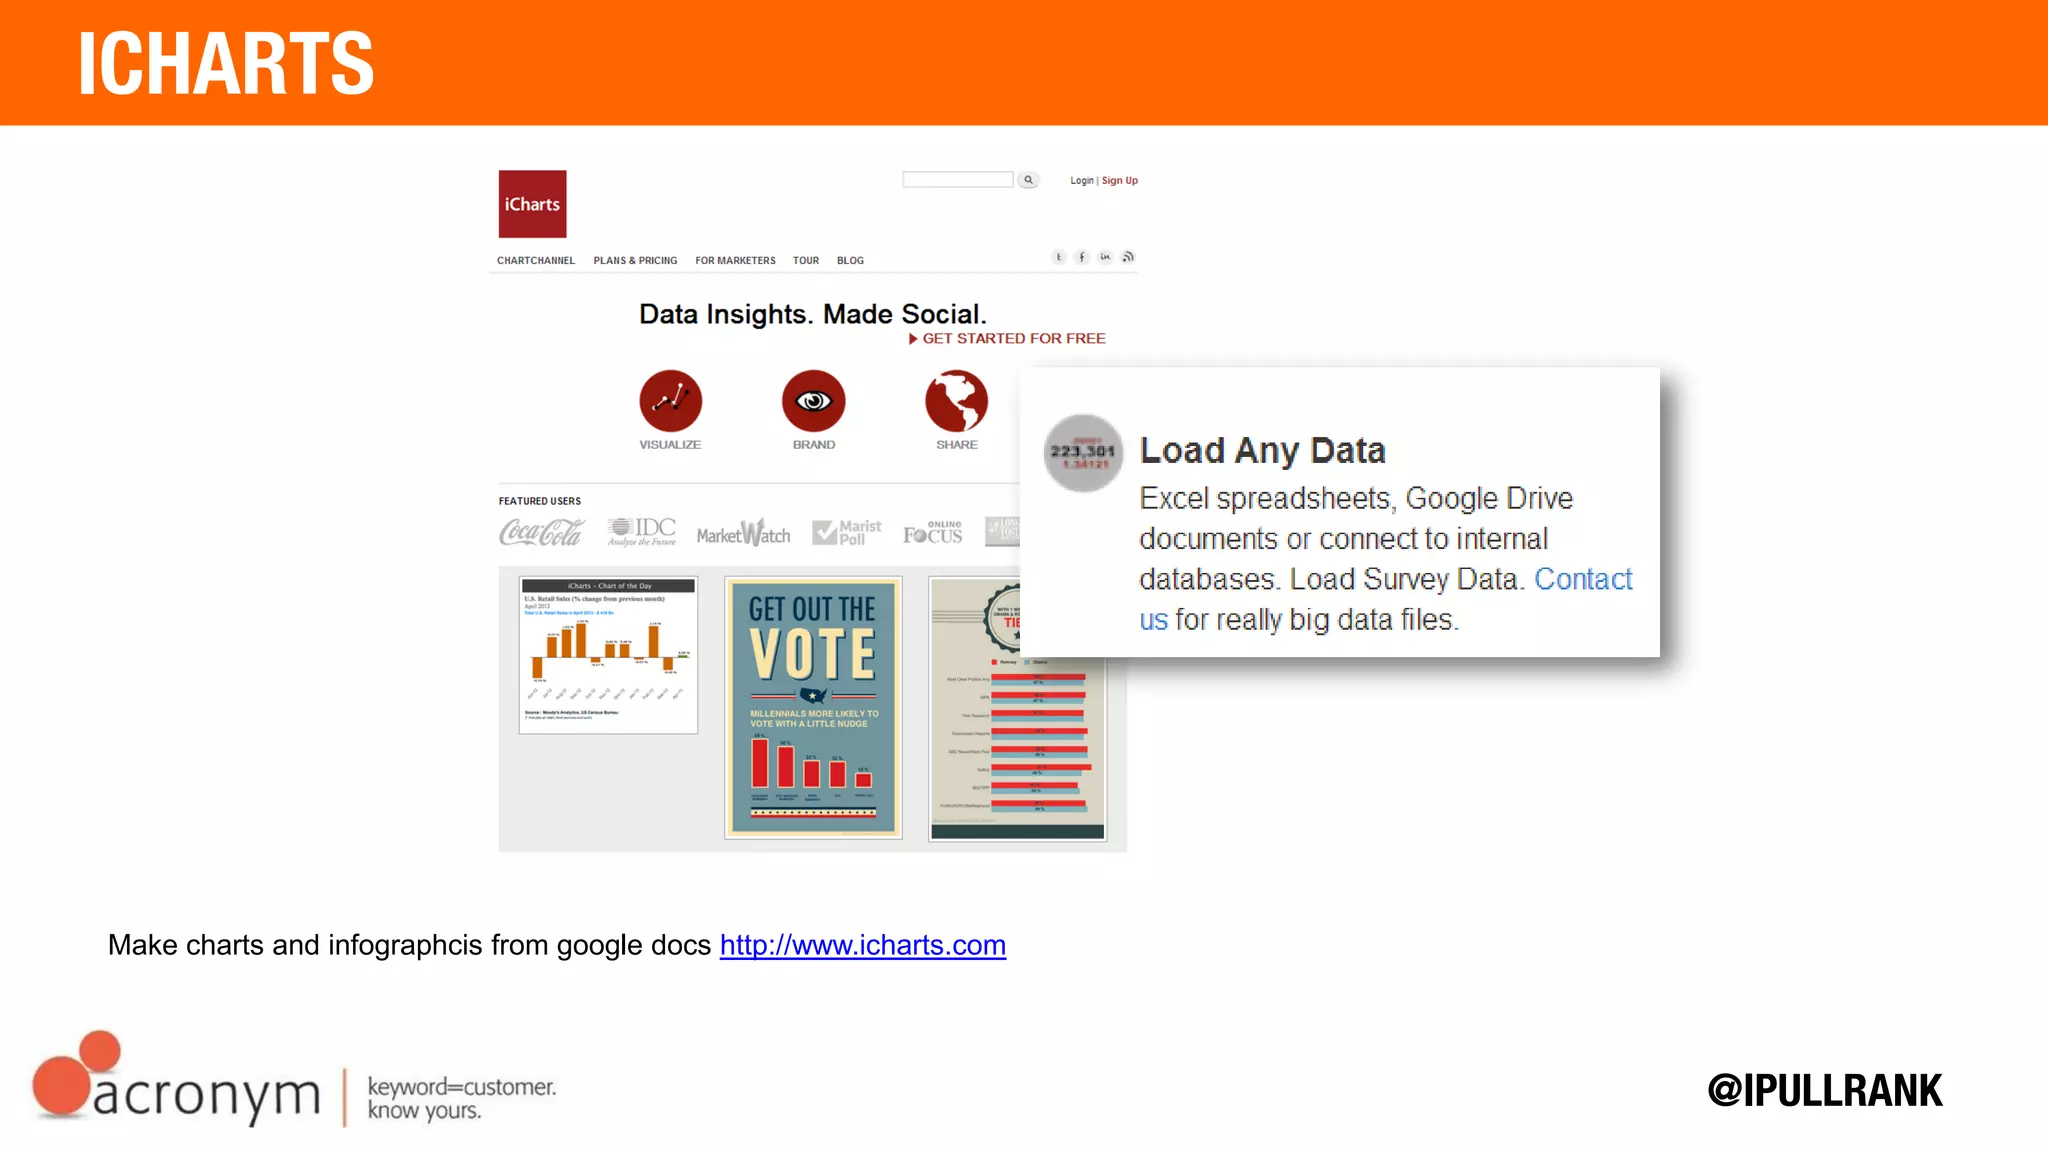Click GET STARTED FOR FREE link

click(x=1007, y=339)
